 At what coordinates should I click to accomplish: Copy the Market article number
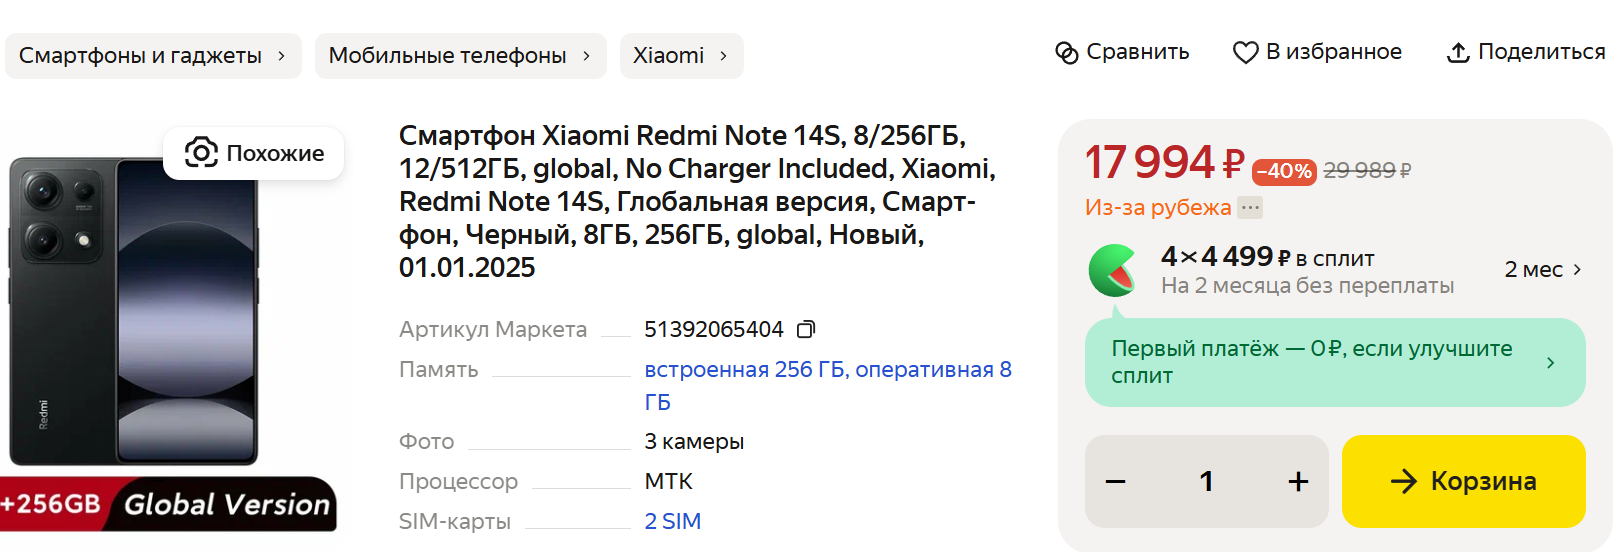(806, 329)
